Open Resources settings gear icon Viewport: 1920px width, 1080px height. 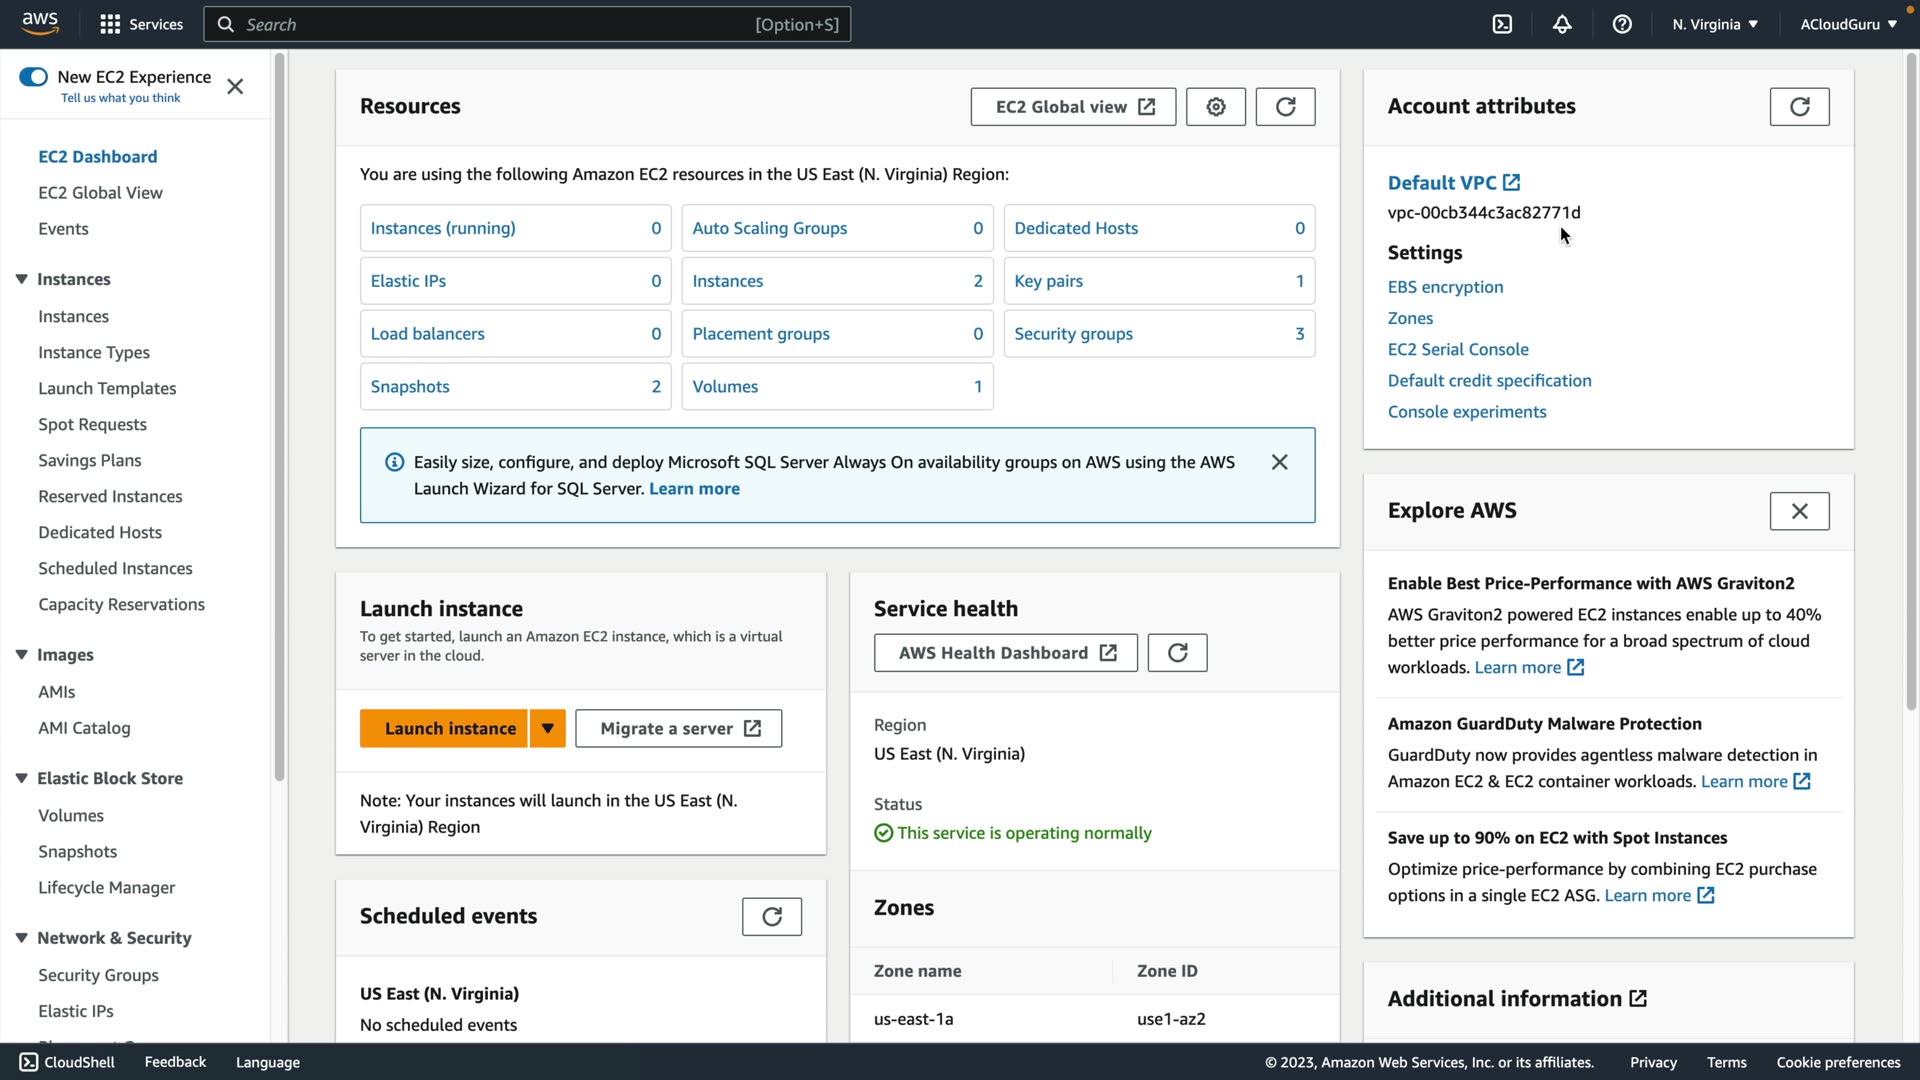pyautogui.click(x=1215, y=107)
